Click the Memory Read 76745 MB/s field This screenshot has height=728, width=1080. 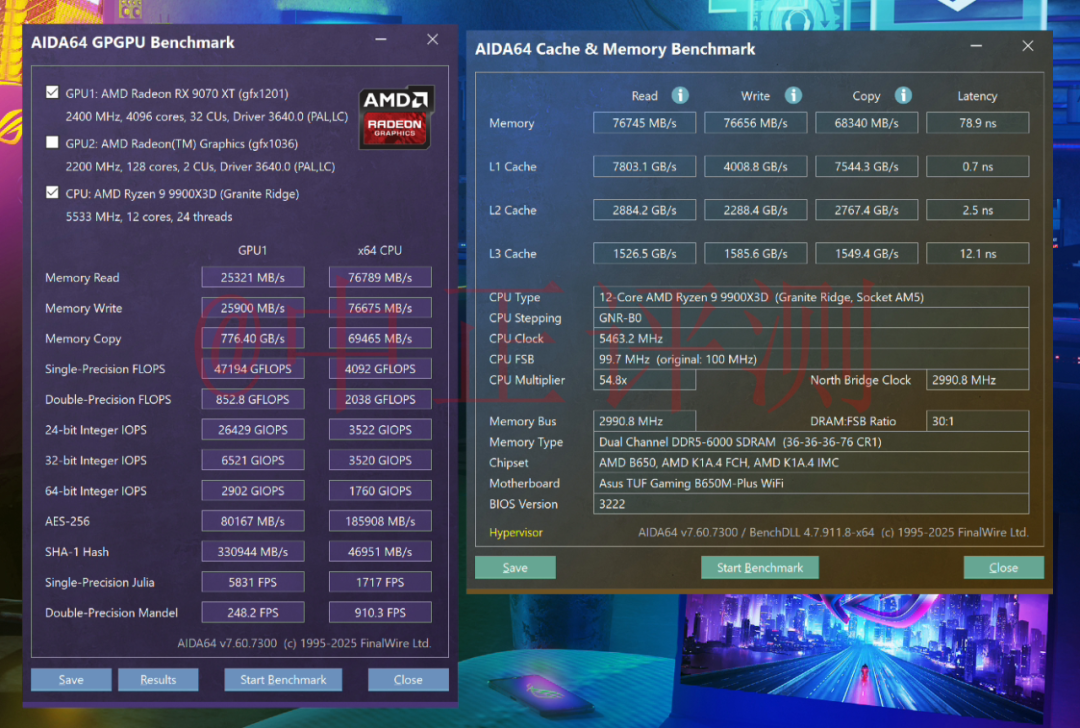(645, 123)
